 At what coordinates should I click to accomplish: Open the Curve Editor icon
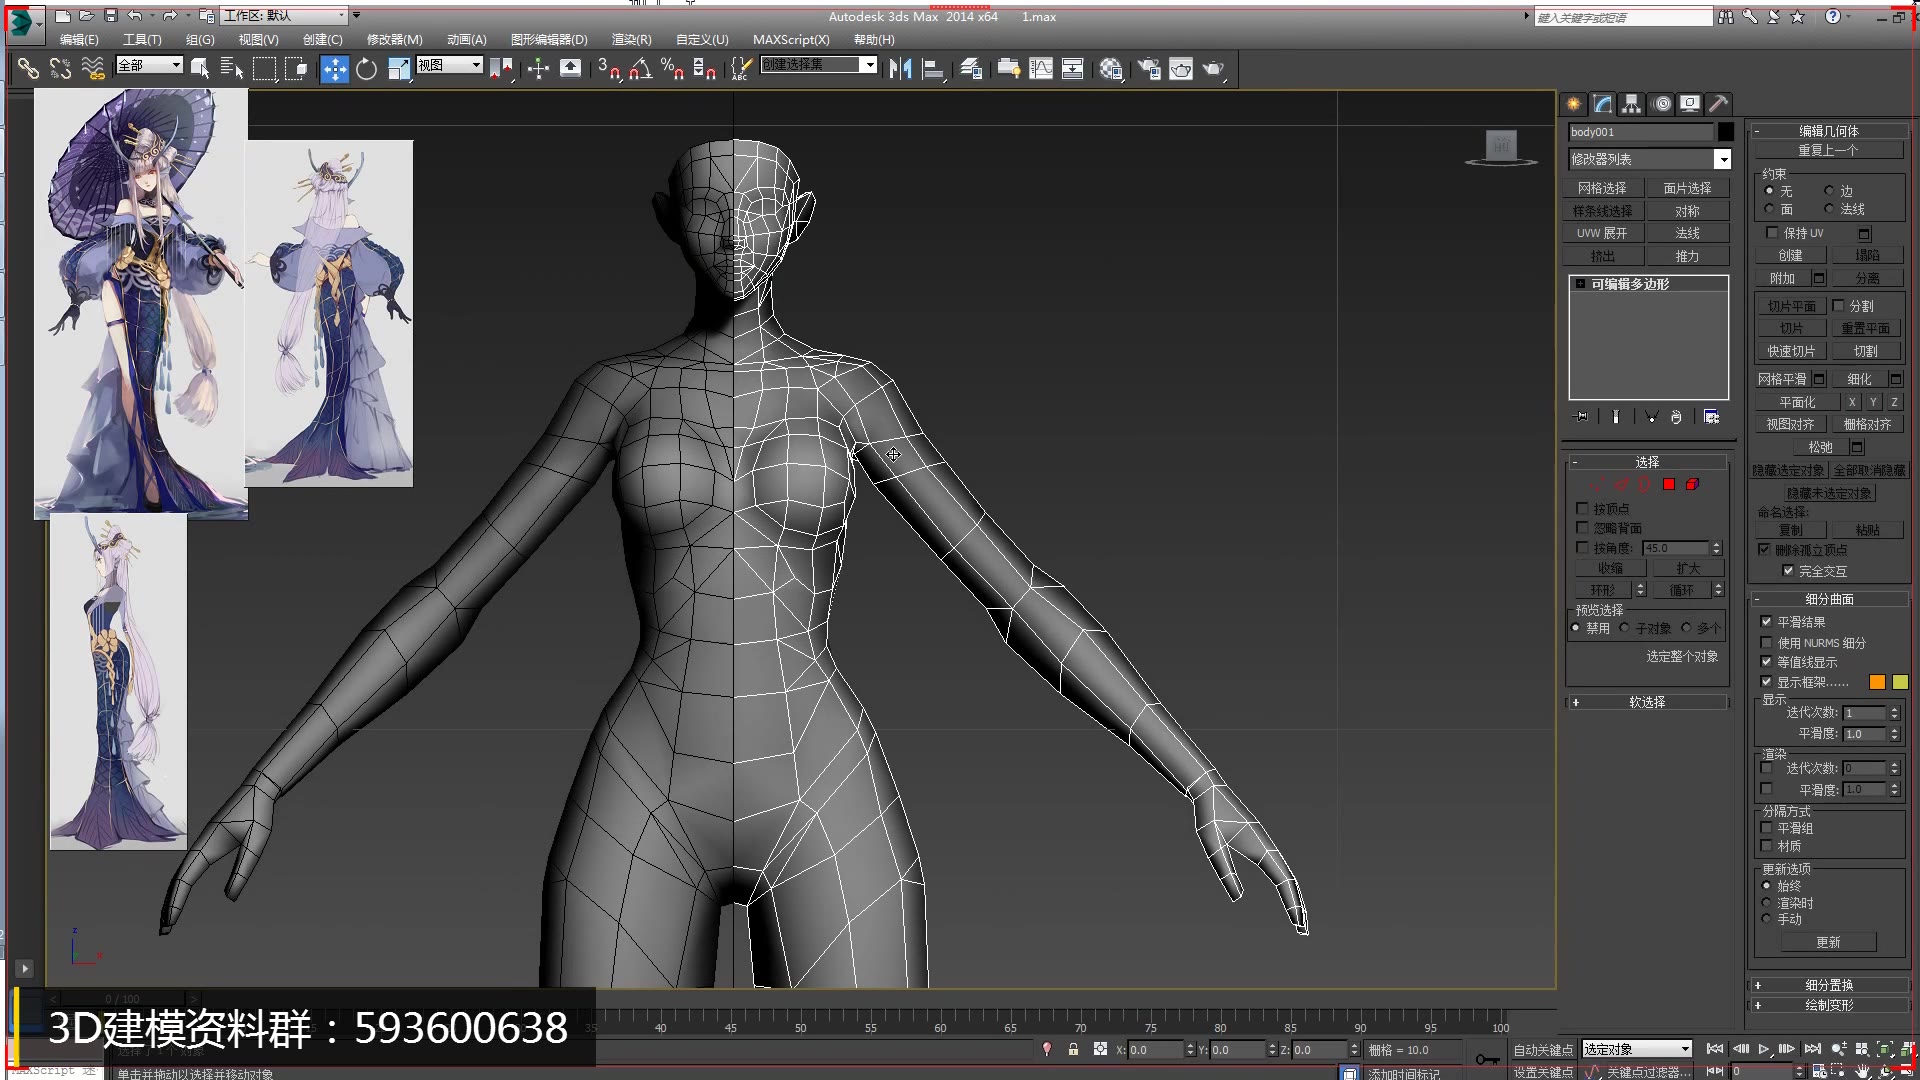[1041, 68]
